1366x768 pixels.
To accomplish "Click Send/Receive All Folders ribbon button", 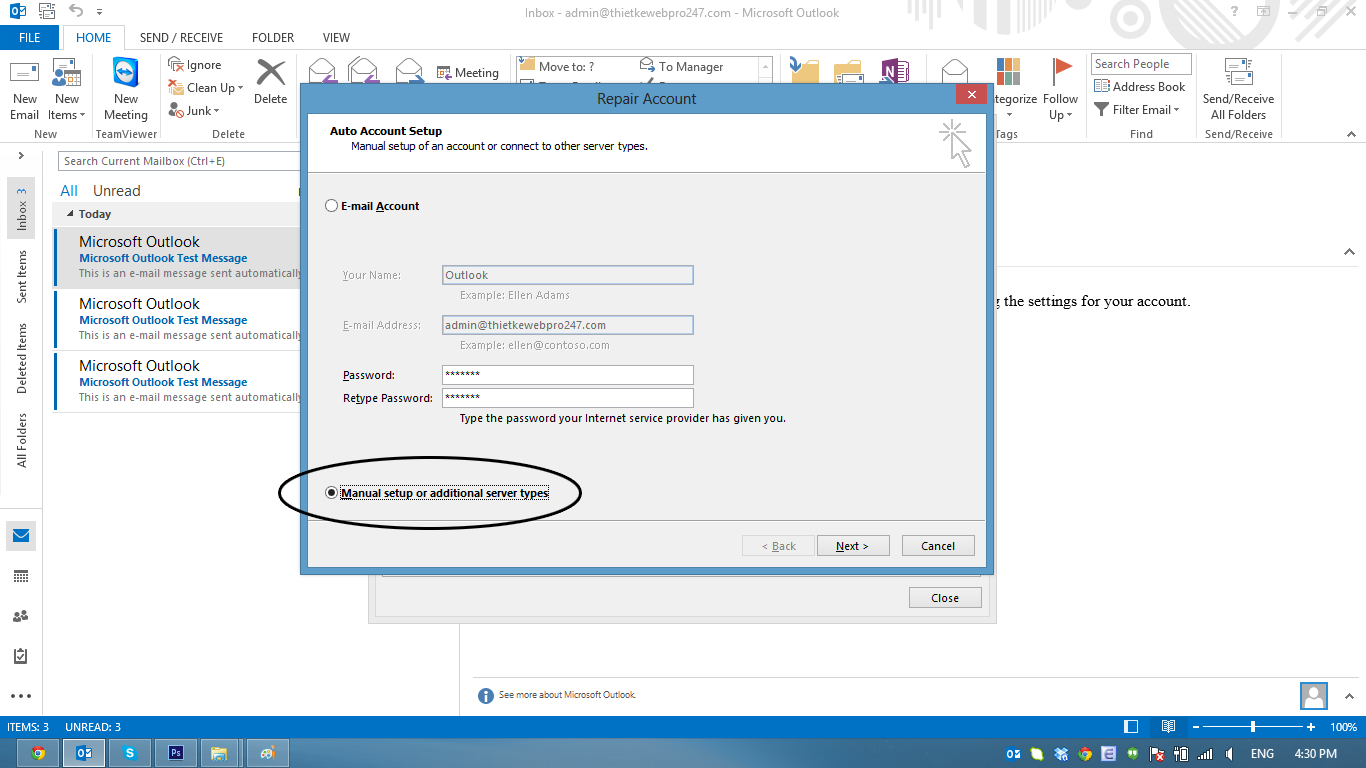I will click(1238, 90).
